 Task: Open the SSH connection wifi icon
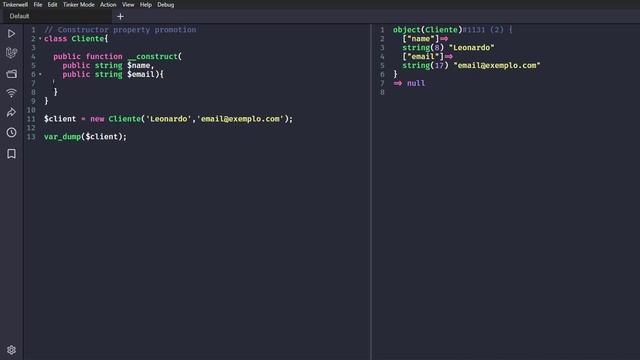11,93
